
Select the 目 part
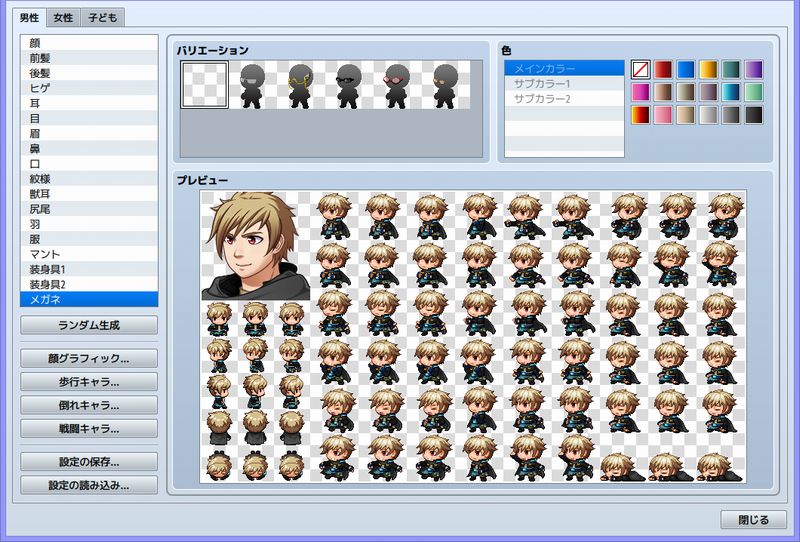89,118
